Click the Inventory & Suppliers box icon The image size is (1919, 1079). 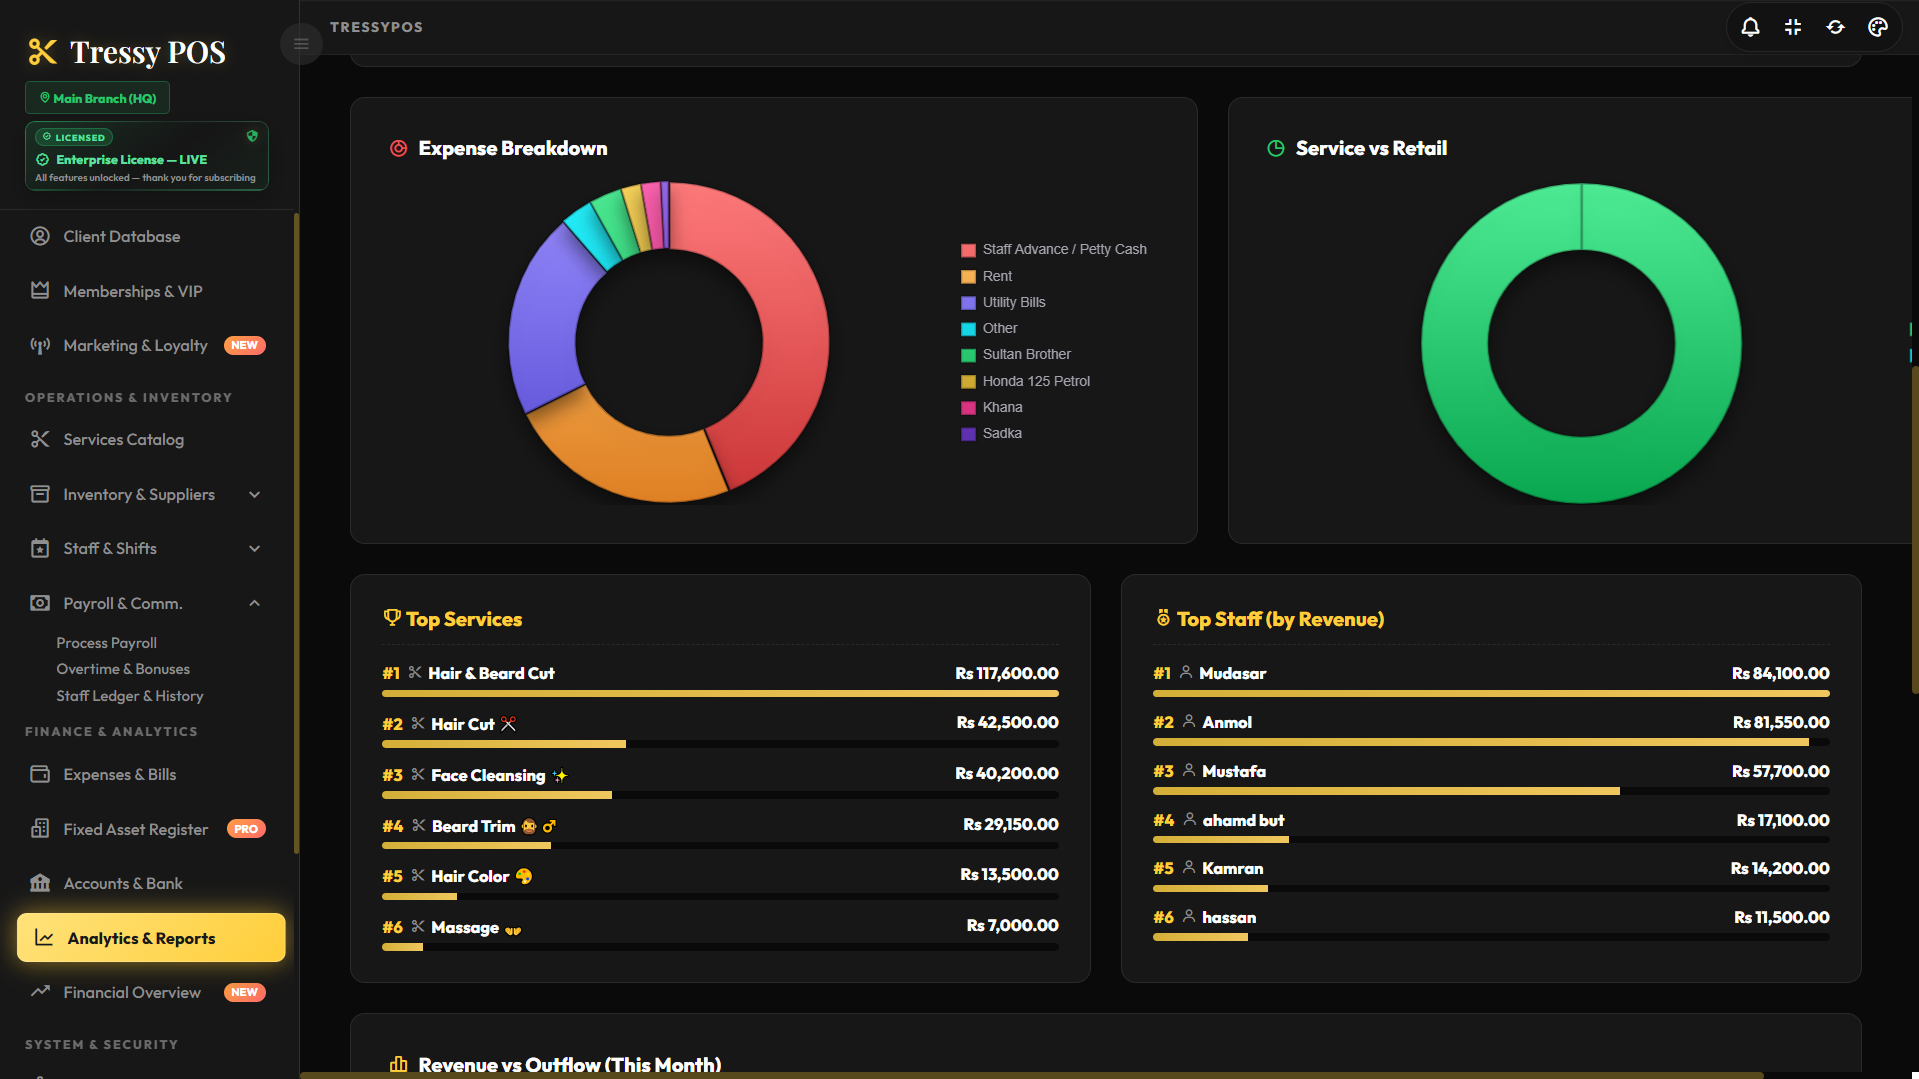pyautogui.click(x=40, y=494)
